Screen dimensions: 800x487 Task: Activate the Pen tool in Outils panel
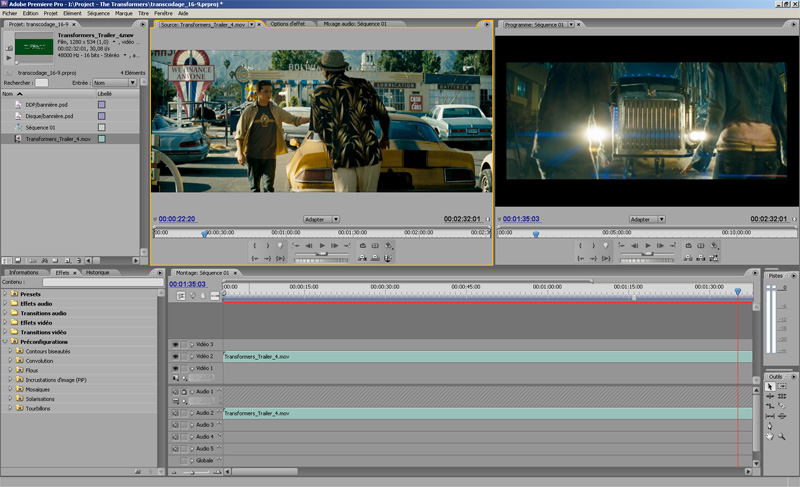coord(770,424)
